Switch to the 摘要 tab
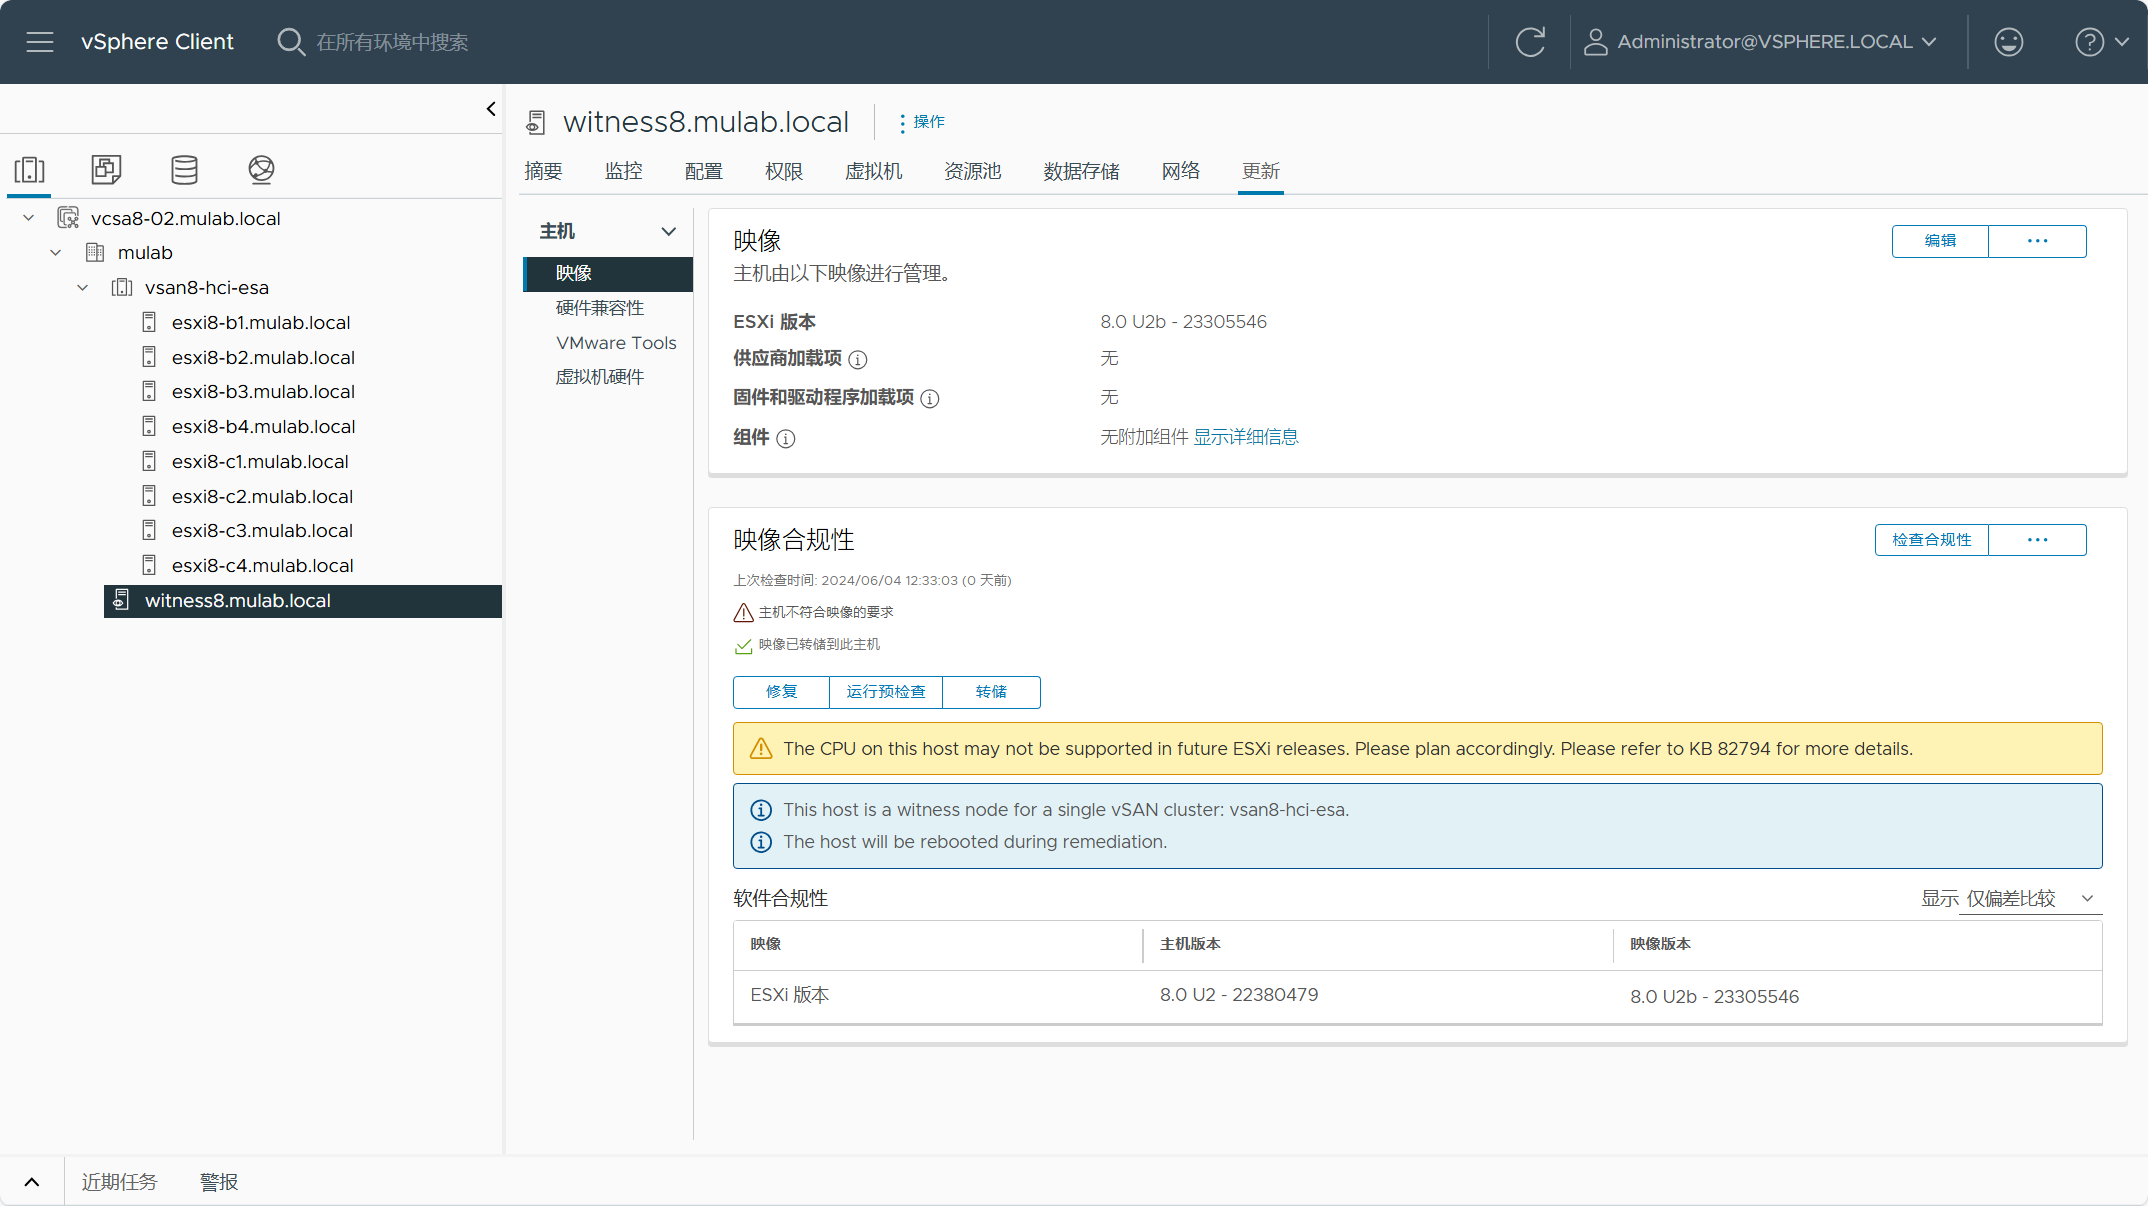2148x1206 pixels. pyautogui.click(x=543, y=172)
